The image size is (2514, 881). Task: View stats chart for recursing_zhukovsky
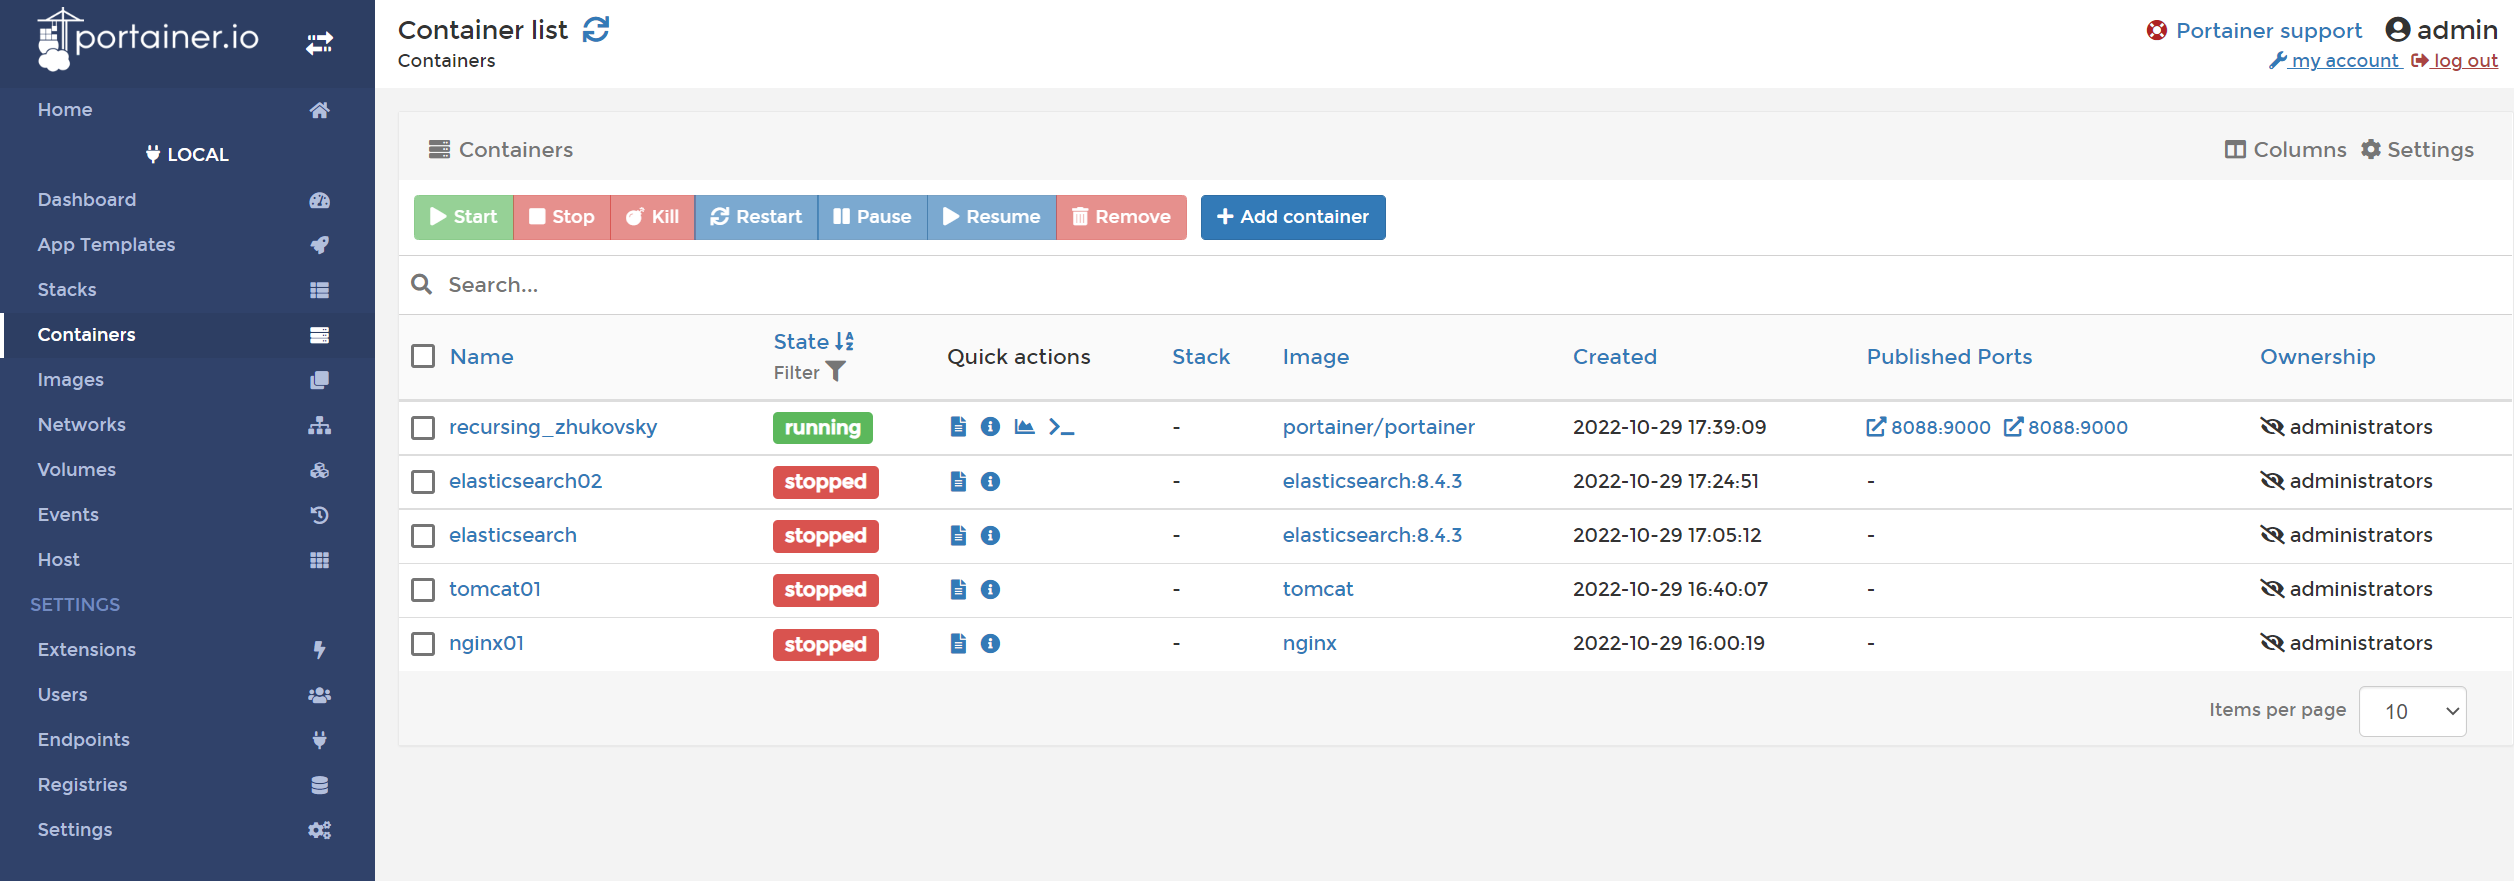click(1024, 427)
